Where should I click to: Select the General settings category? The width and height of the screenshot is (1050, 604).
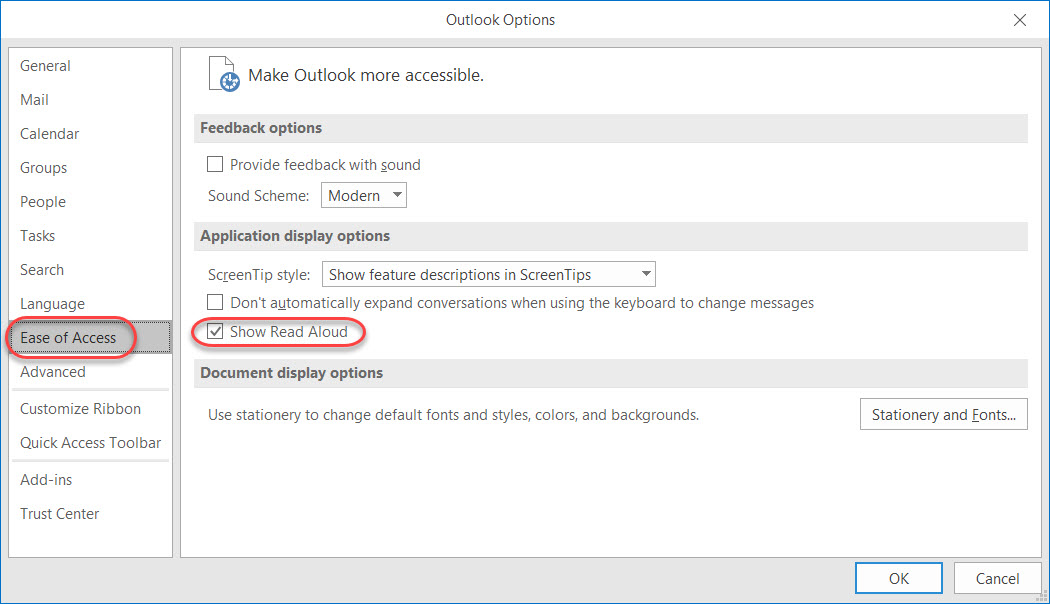coord(45,65)
